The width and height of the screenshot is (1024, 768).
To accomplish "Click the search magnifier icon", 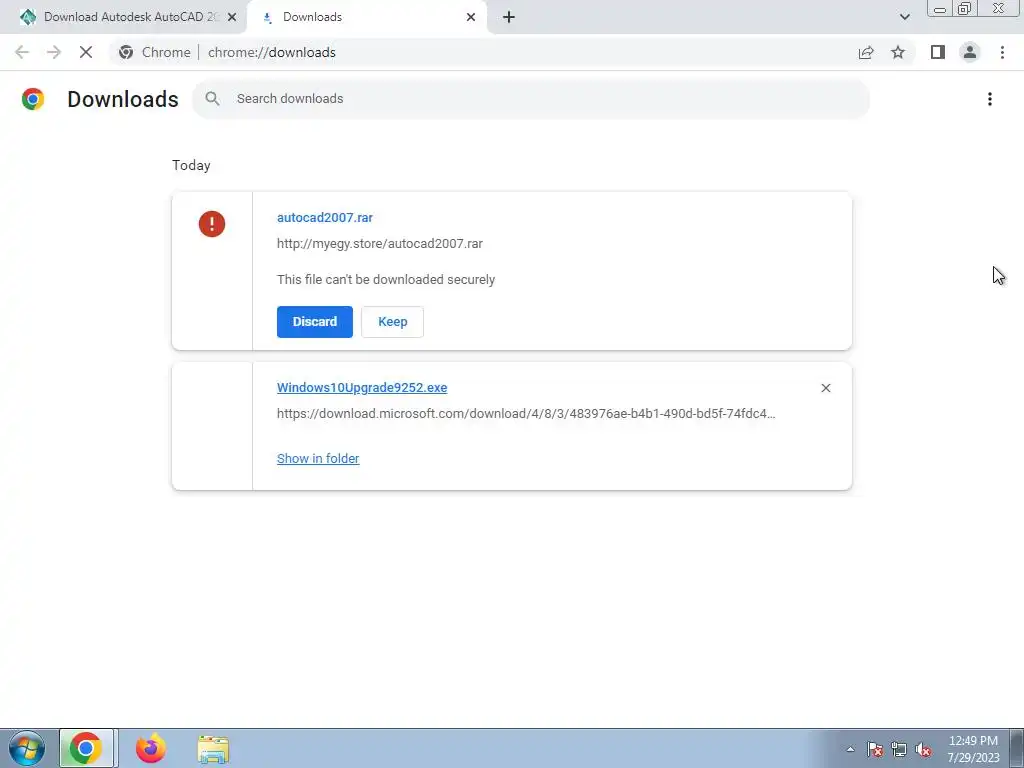I will (212, 99).
